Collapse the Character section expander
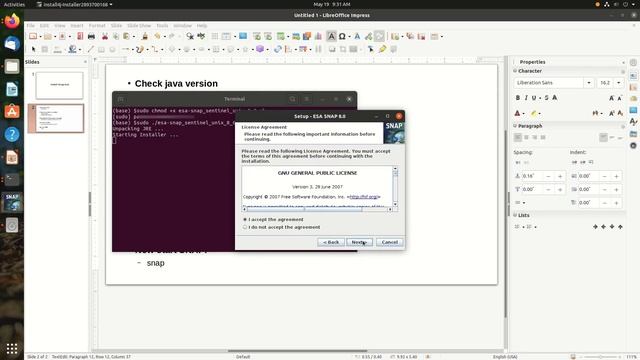Screen dimensions: 640x360 (x=515, y=71)
